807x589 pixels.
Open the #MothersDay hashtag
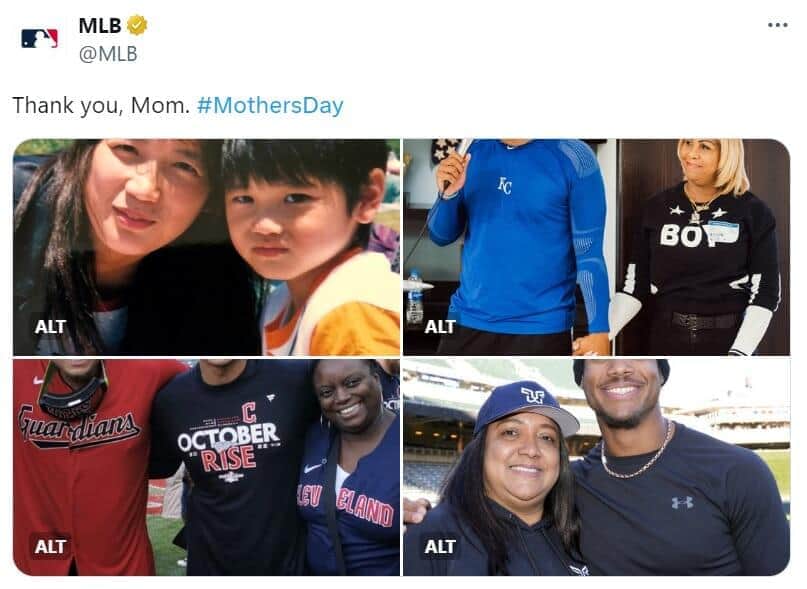pyautogui.click(x=270, y=105)
